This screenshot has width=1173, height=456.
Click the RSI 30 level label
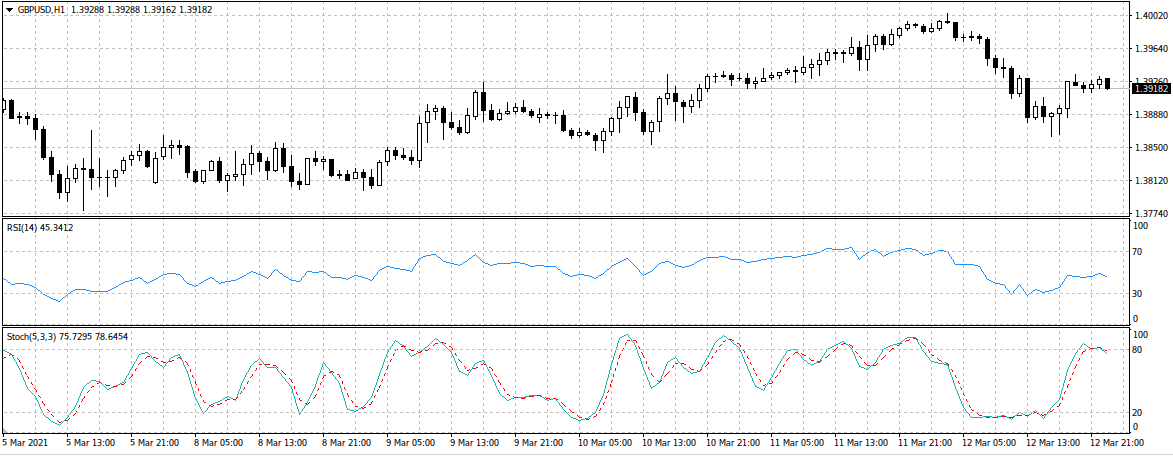[x=1137, y=293]
